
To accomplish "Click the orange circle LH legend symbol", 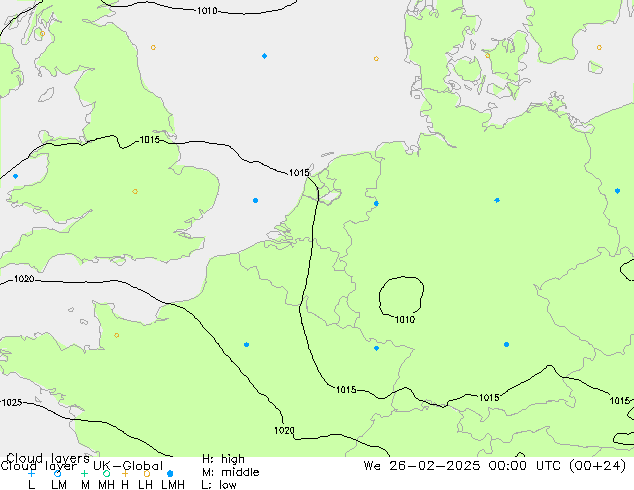I will click(147, 473).
